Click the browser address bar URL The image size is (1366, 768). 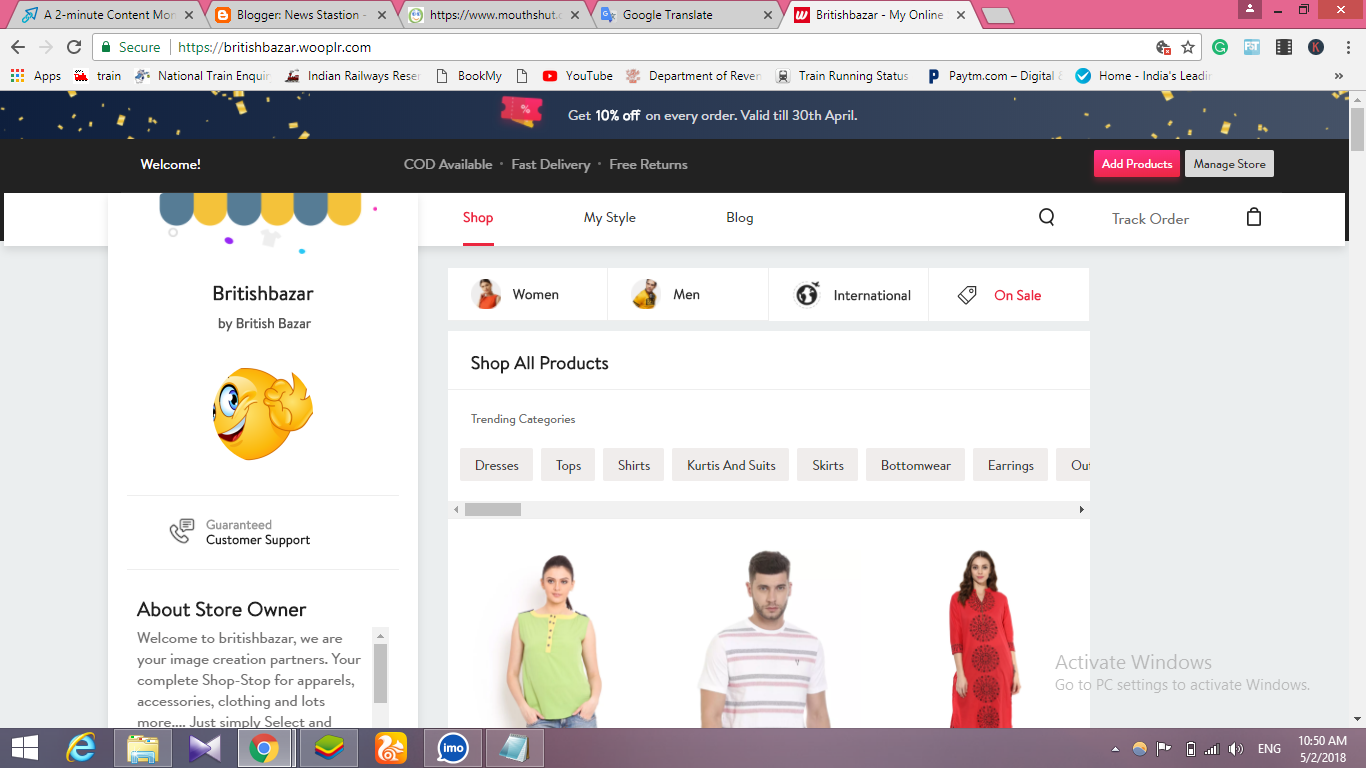(275, 47)
